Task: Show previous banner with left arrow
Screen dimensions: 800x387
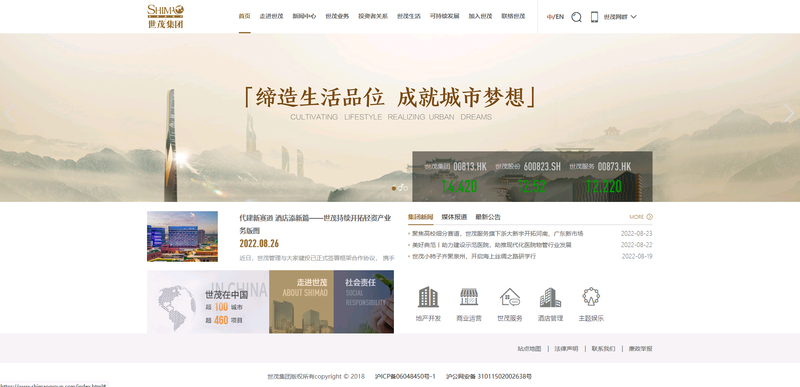Action: point(10,114)
